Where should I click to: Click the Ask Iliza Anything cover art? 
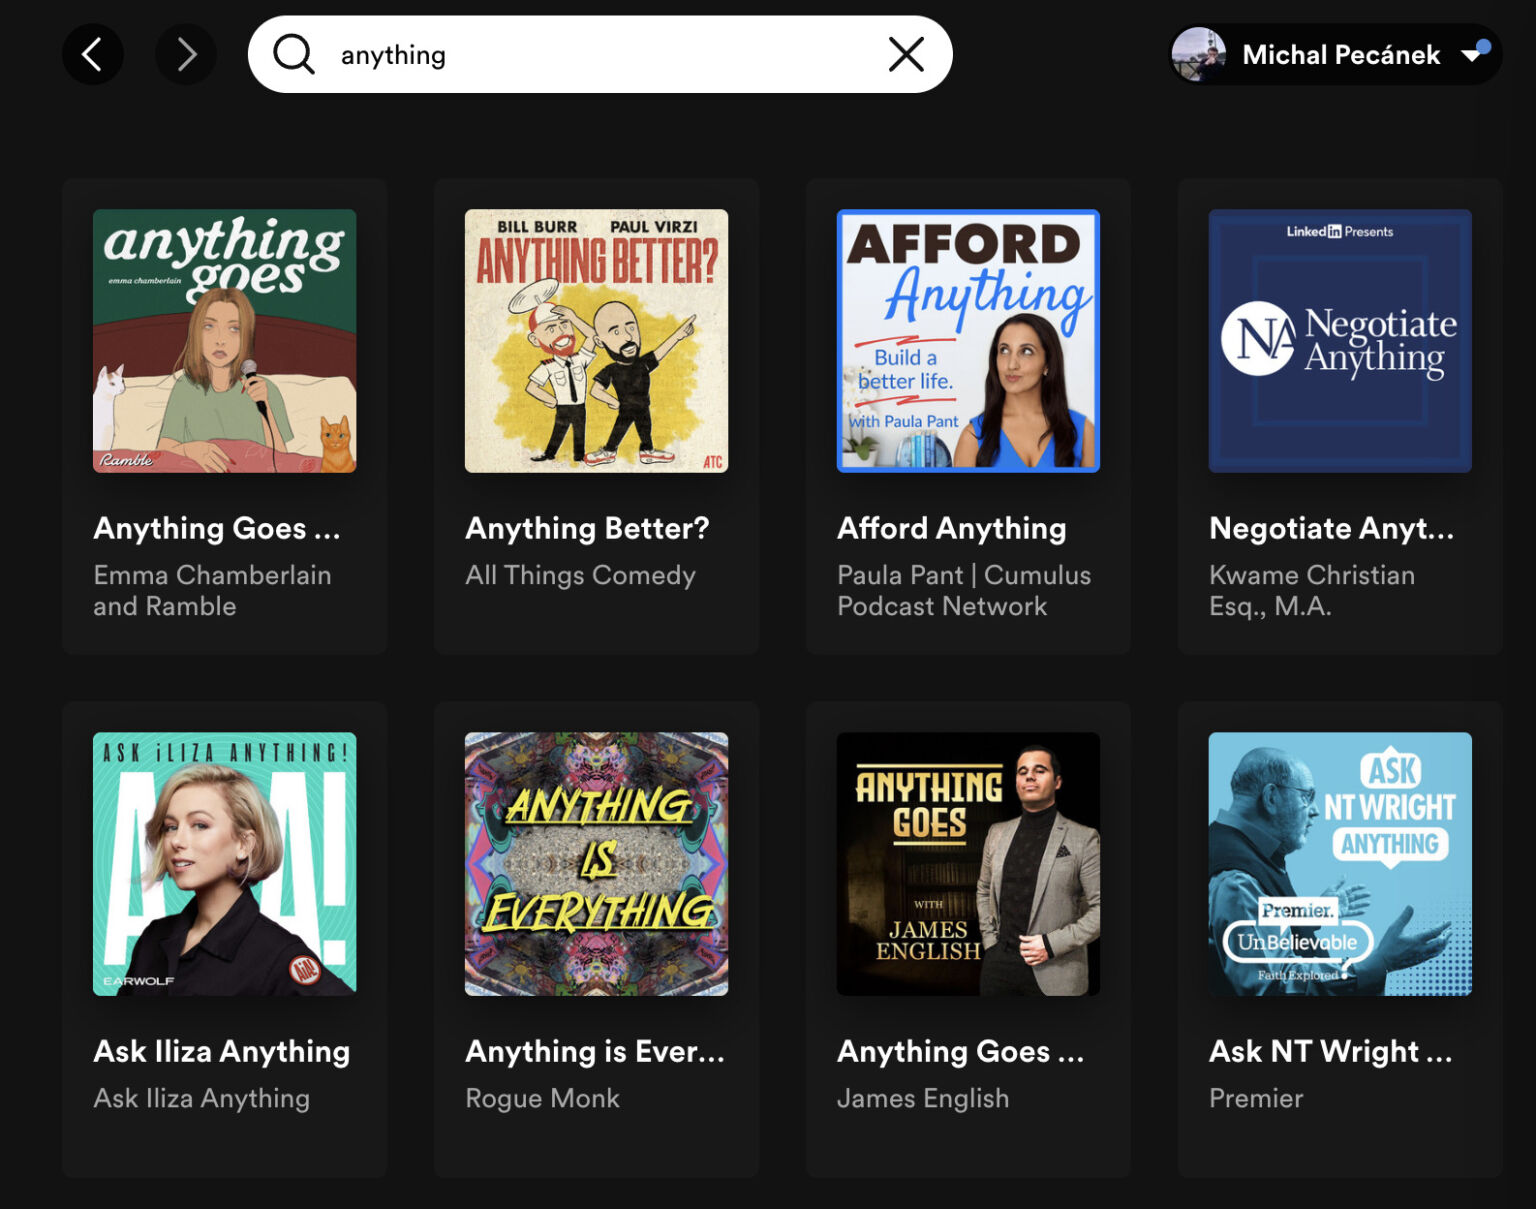(x=224, y=864)
